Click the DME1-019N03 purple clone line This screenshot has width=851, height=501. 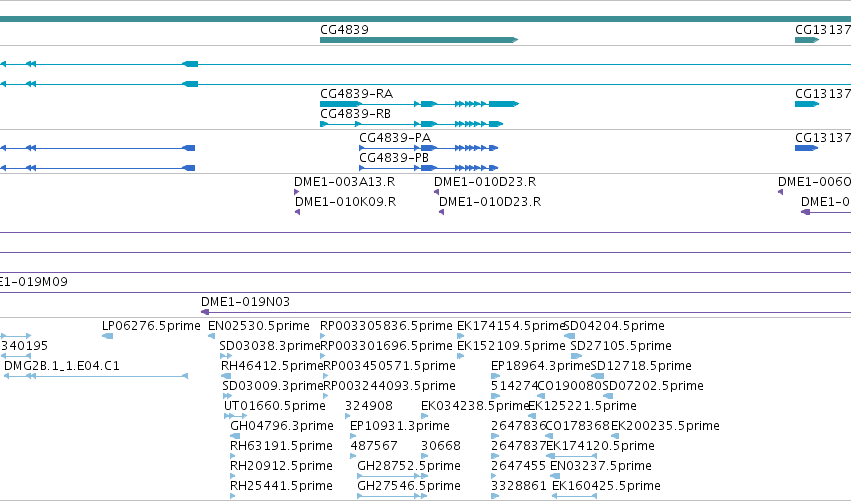[x=526, y=312]
